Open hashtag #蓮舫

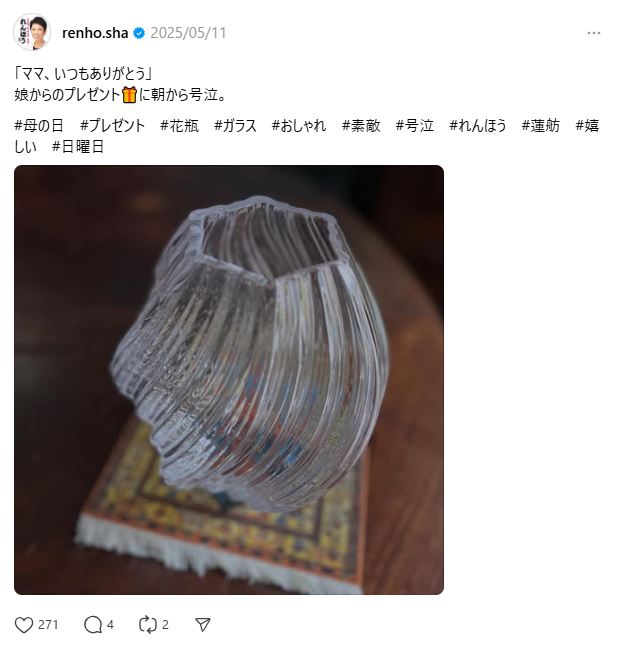540,125
